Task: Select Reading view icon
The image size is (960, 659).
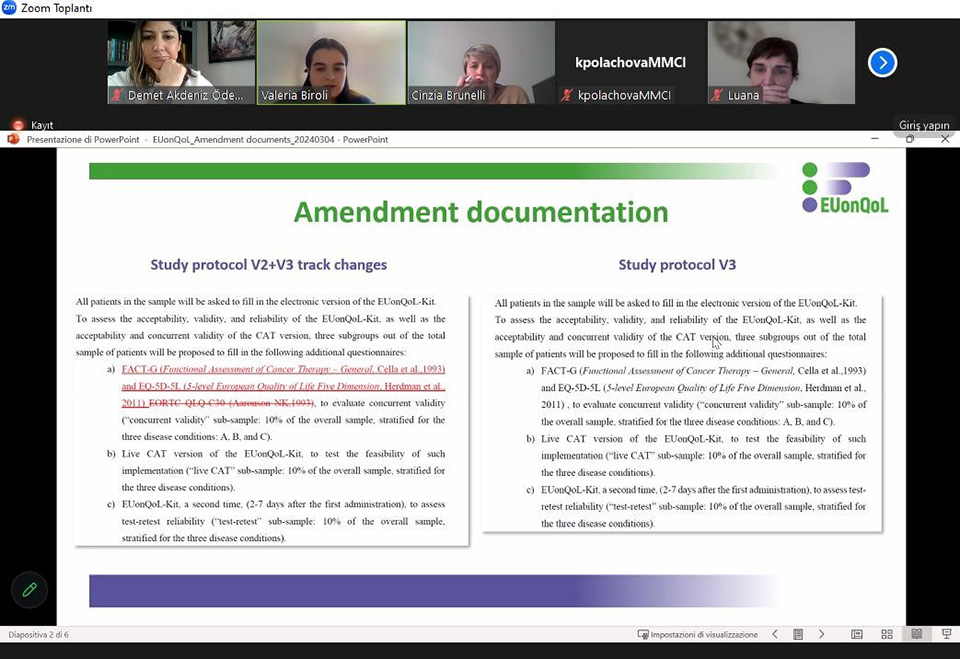Action: pyautogui.click(x=916, y=634)
